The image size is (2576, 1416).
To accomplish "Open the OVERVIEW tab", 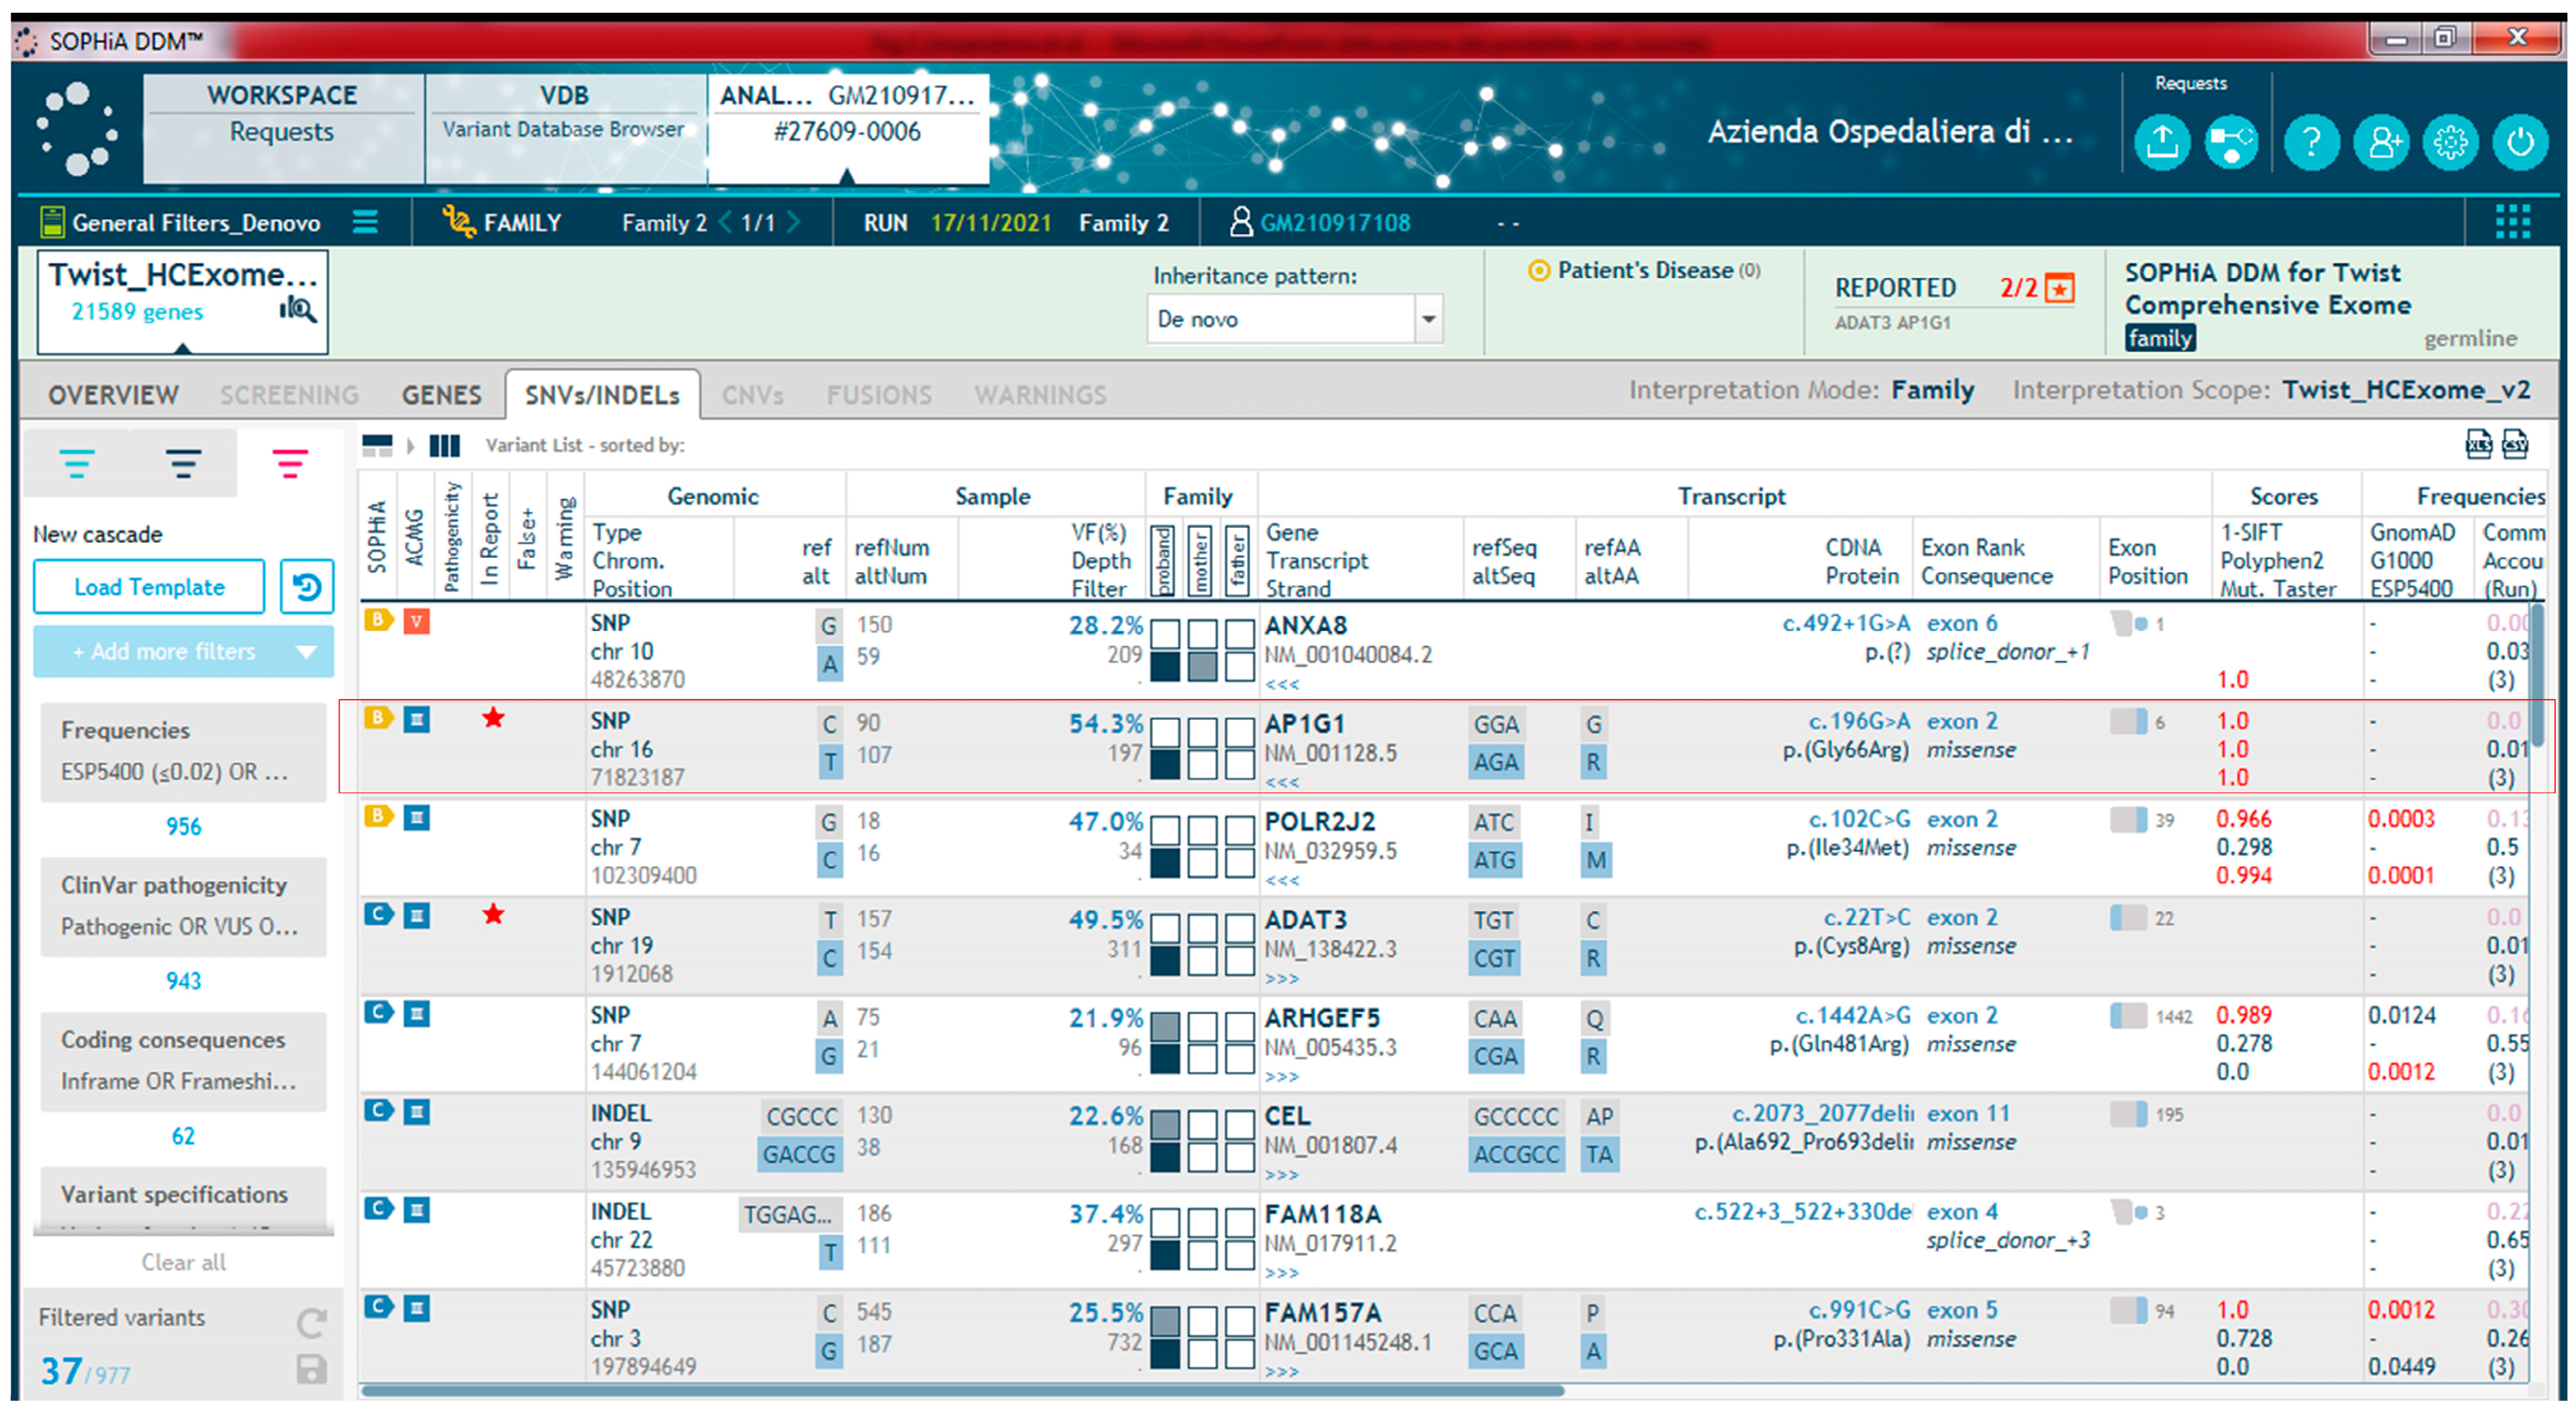I will (x=113, y=395).
